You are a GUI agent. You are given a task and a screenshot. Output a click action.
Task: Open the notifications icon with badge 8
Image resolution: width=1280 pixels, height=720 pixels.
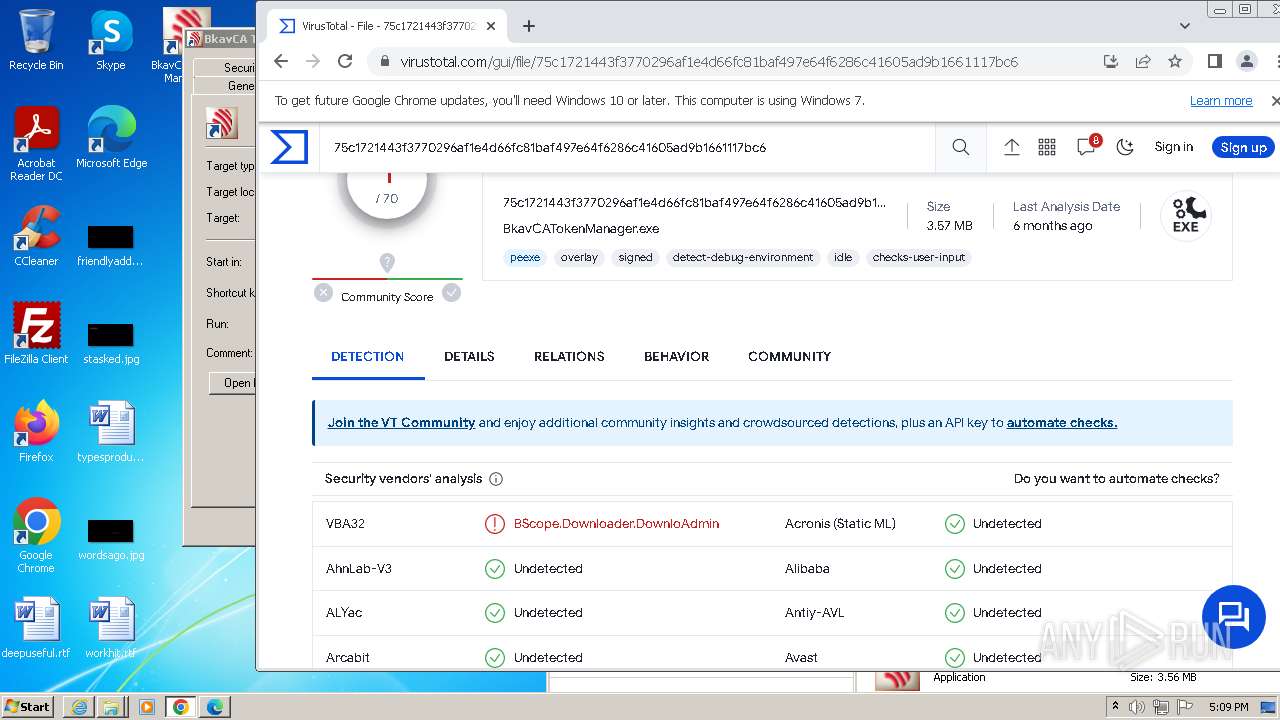1087,146
